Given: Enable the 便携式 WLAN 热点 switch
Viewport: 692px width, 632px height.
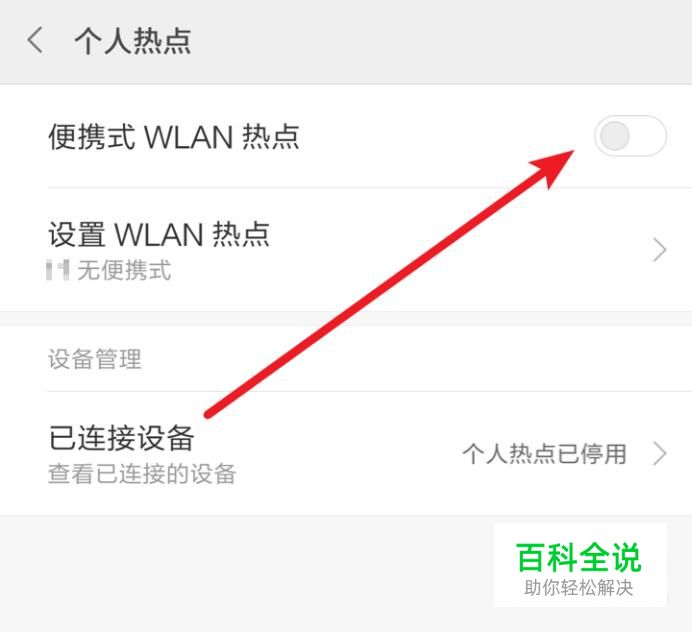Looking at the screenshot, I should coord(630,136).
